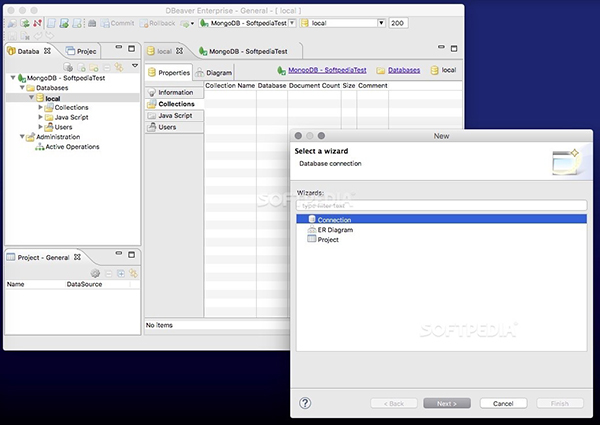The height and width of the screenshot is (425, 600).
Task: Open the help icon in wizard dialog
Action: [x=306, y=403]
